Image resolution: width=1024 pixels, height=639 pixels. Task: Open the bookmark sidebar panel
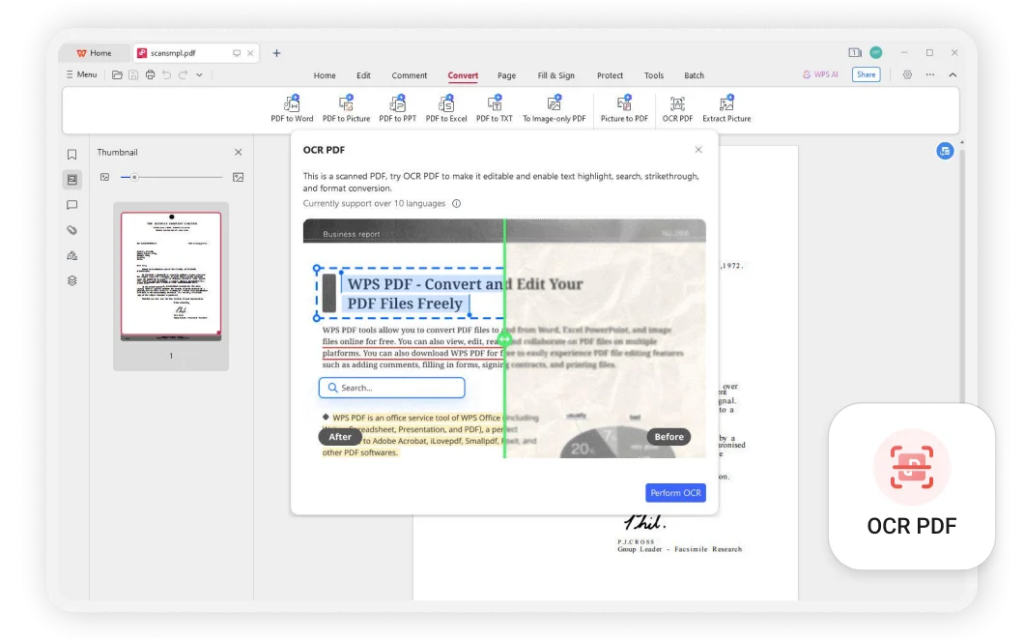pyautogui.click(x=72, y=154)
